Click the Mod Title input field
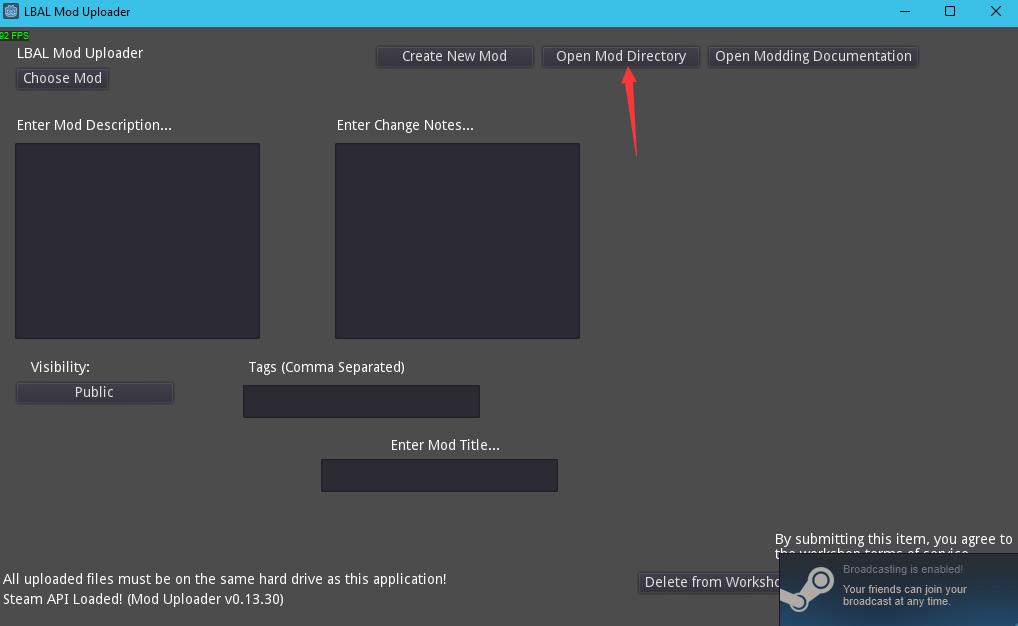1018x626 pixels. (439, 475)
